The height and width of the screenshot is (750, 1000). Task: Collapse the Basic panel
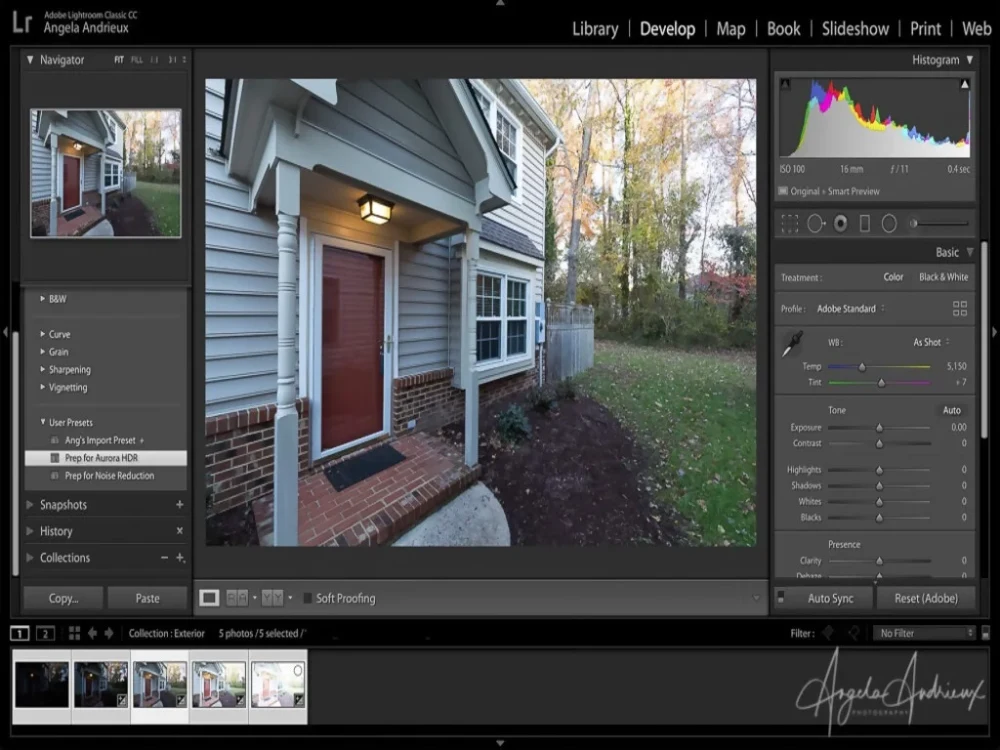point(969,253)
